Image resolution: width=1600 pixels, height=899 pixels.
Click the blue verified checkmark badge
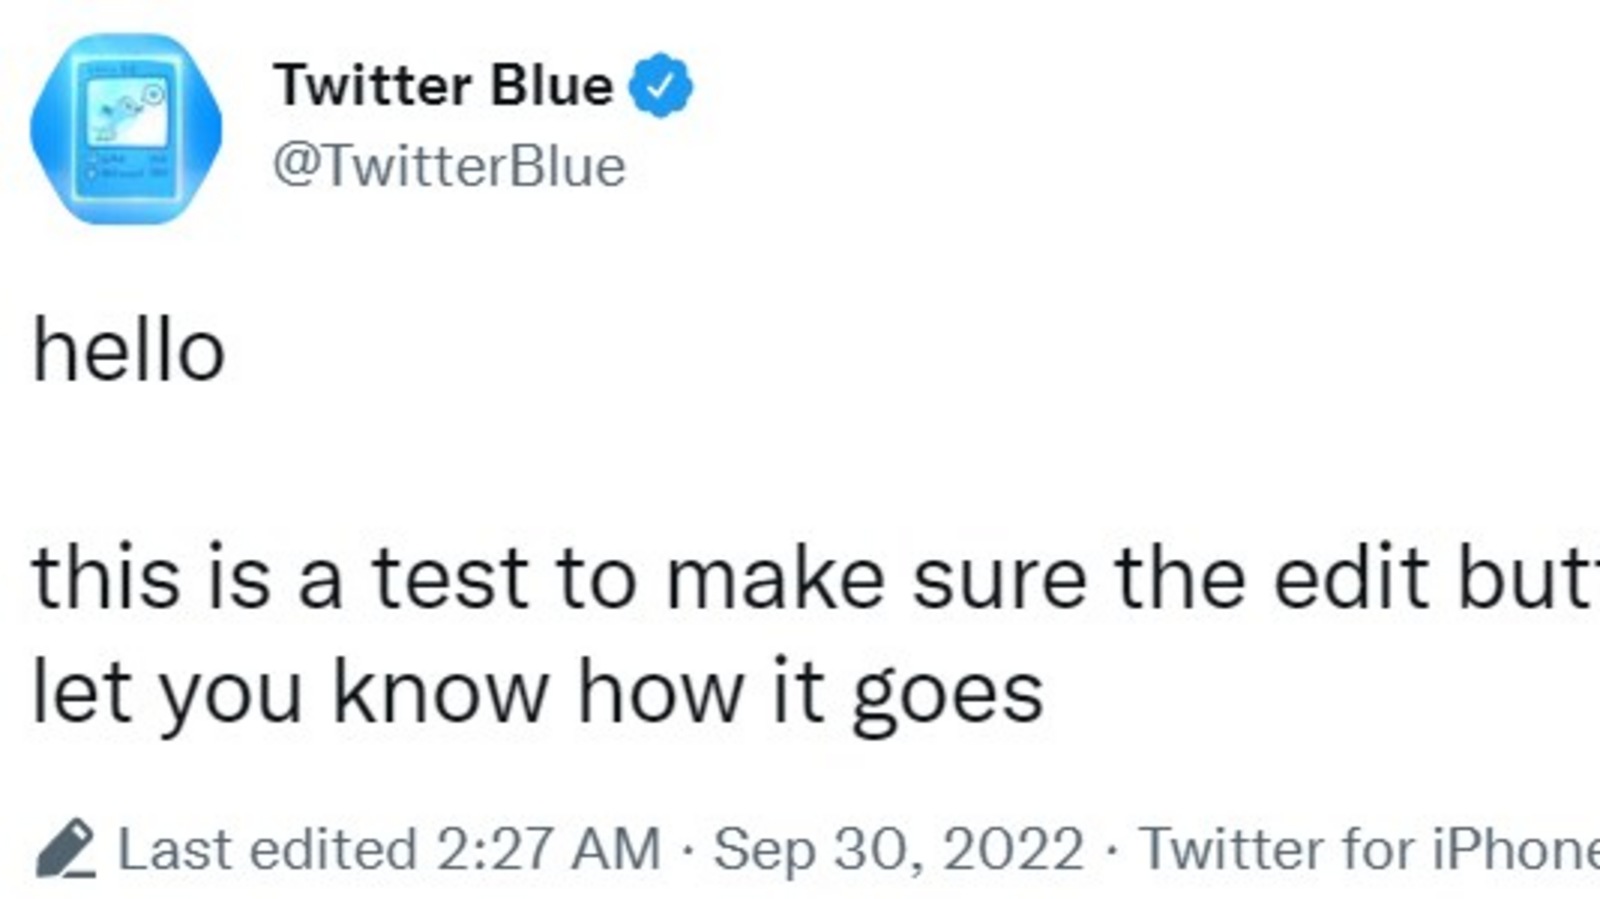[660, 86]
